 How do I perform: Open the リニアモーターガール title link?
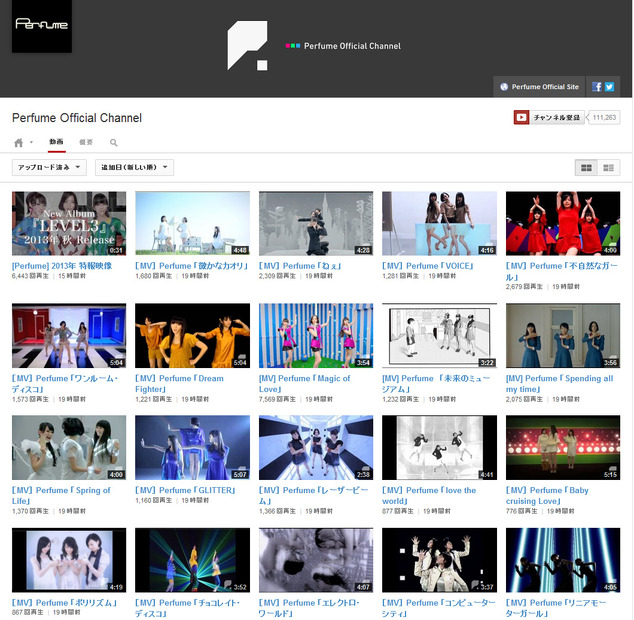pyautogui.click(x=556, y=608)
